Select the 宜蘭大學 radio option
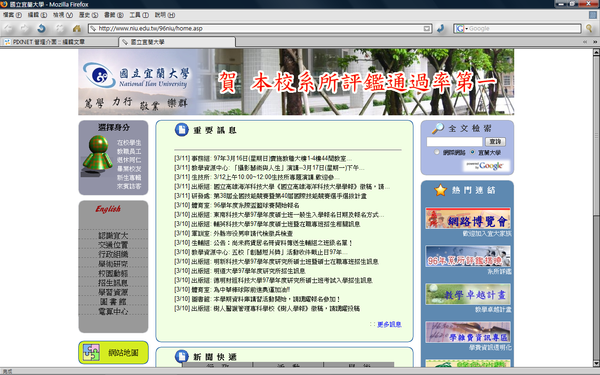The height and width of the screenshot is (375, 600). pyautogui.click(x=473, y=152)
